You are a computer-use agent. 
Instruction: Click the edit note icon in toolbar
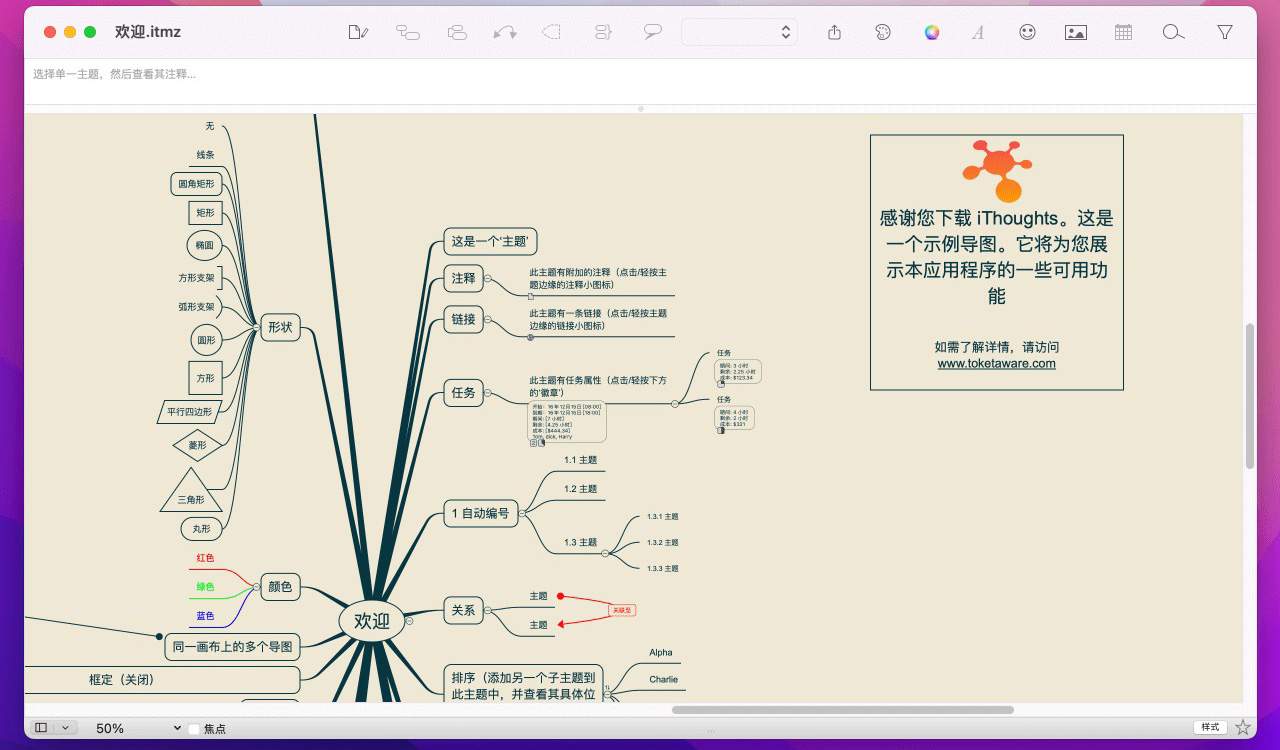[358, 32]
